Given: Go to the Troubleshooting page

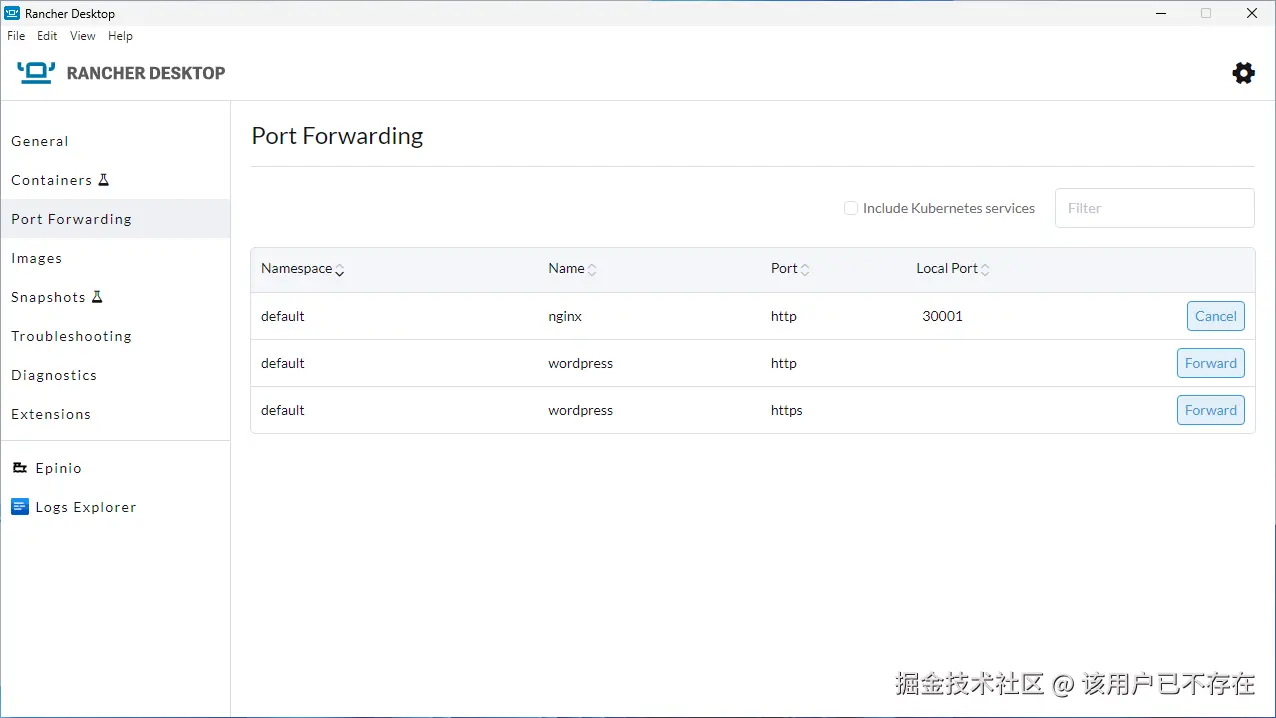Looking at the screenshot, I should point(115,336).
